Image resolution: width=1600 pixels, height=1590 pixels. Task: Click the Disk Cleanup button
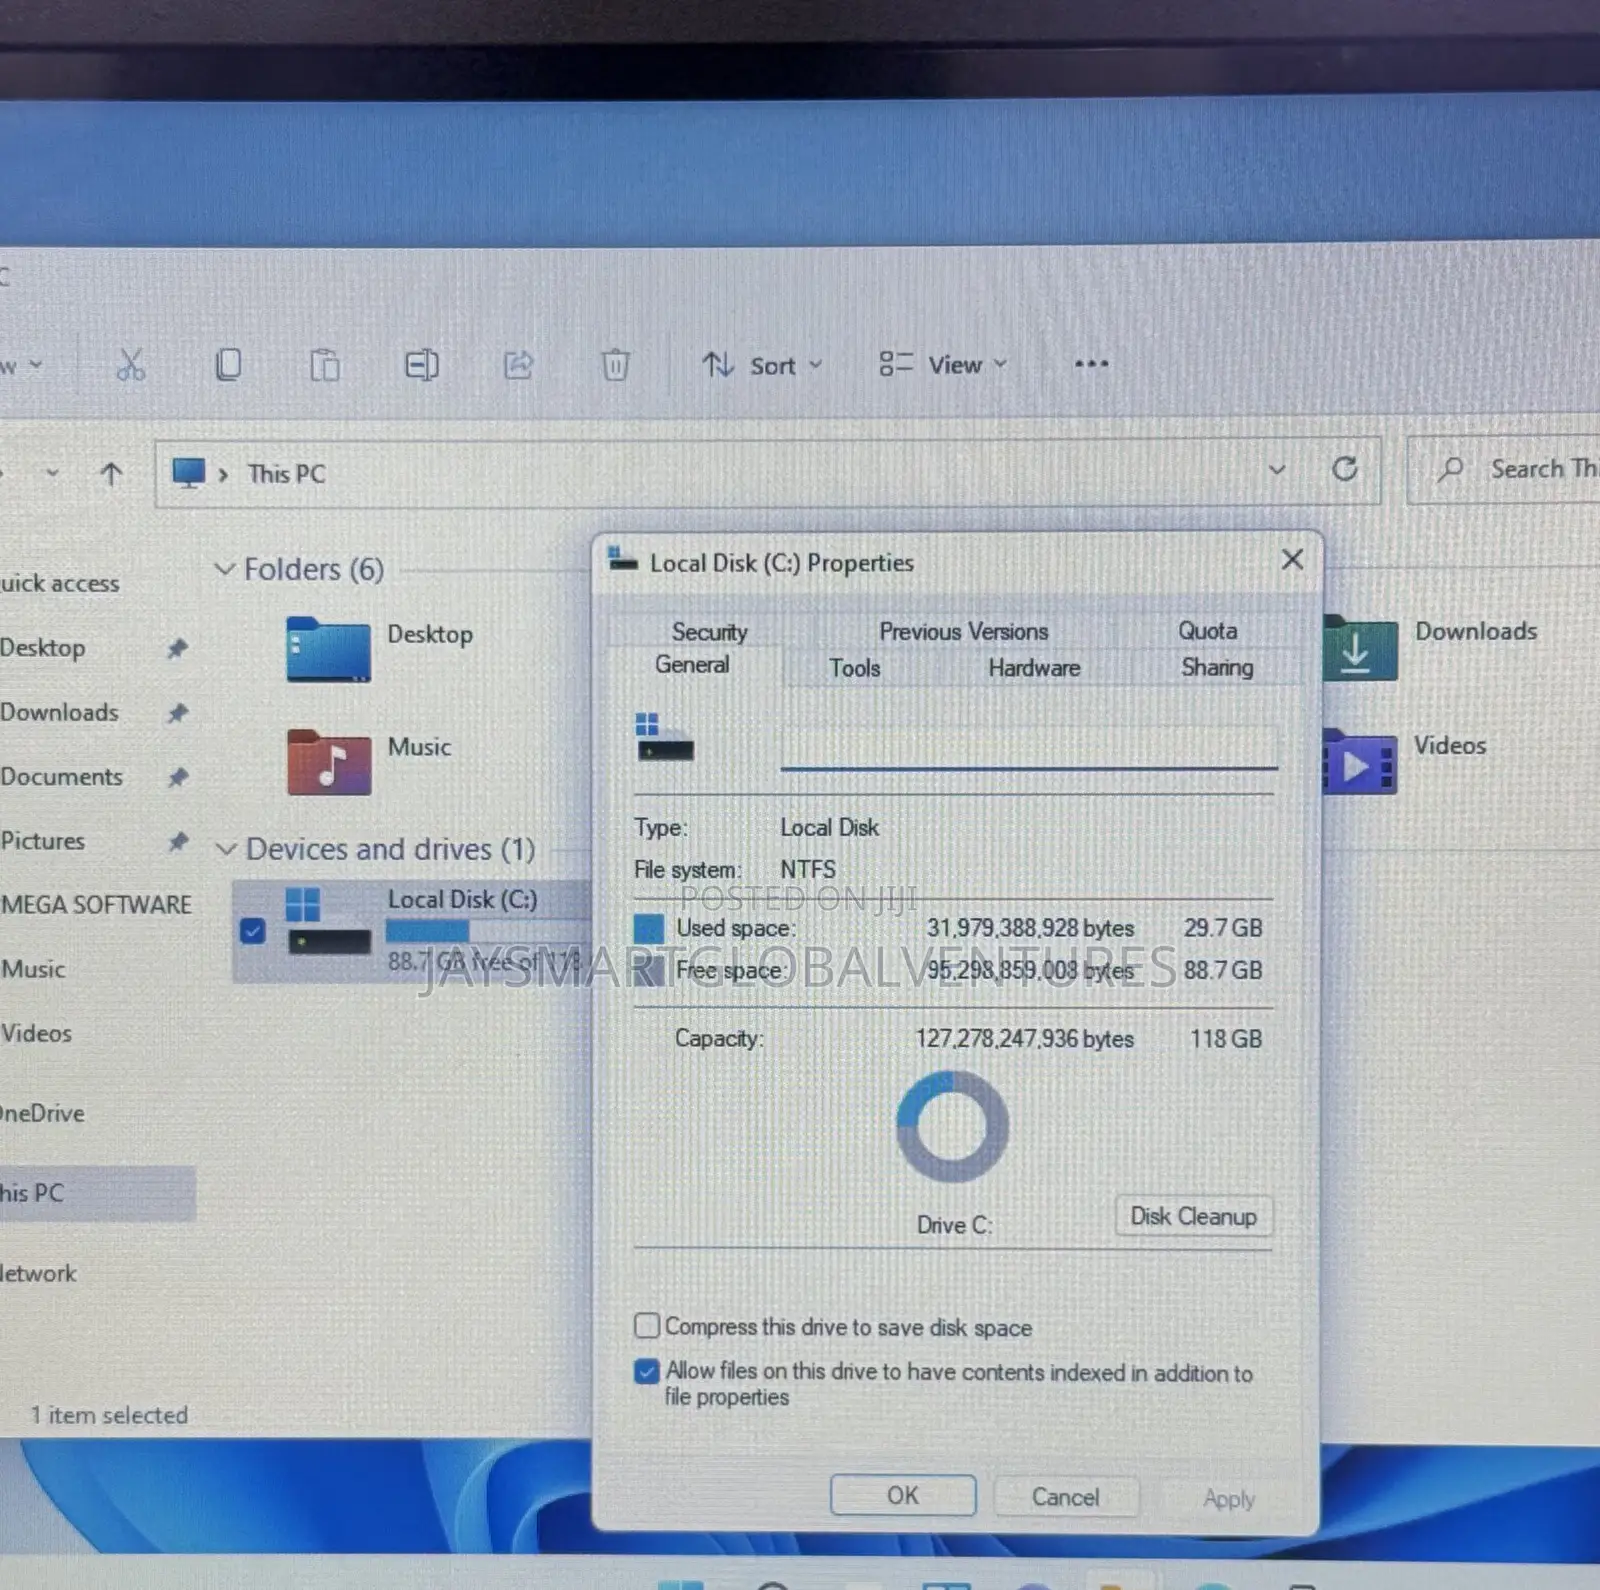point(1194,1216)
